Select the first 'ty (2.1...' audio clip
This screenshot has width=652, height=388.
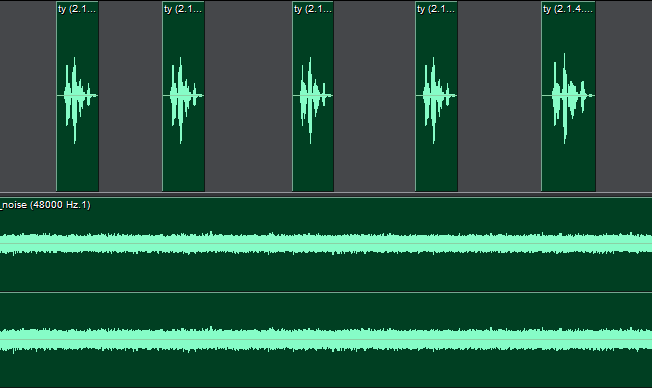77,96
